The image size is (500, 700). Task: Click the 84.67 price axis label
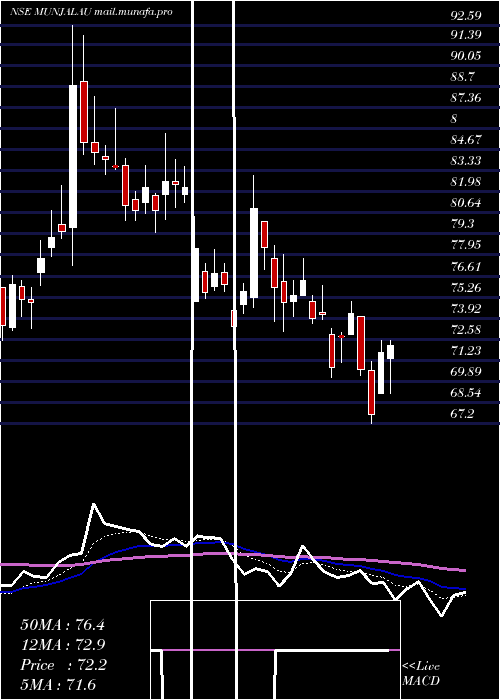[x=466, y=140]
